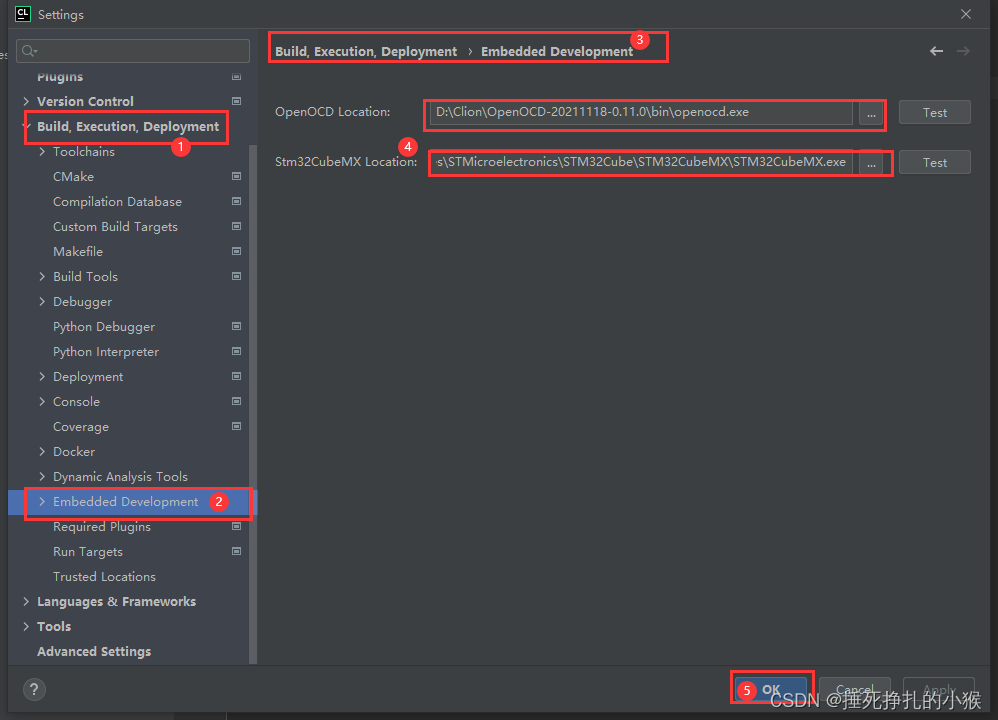
Task: Expand the Dynamic Analysis Tools node
Action: [42, 476]
